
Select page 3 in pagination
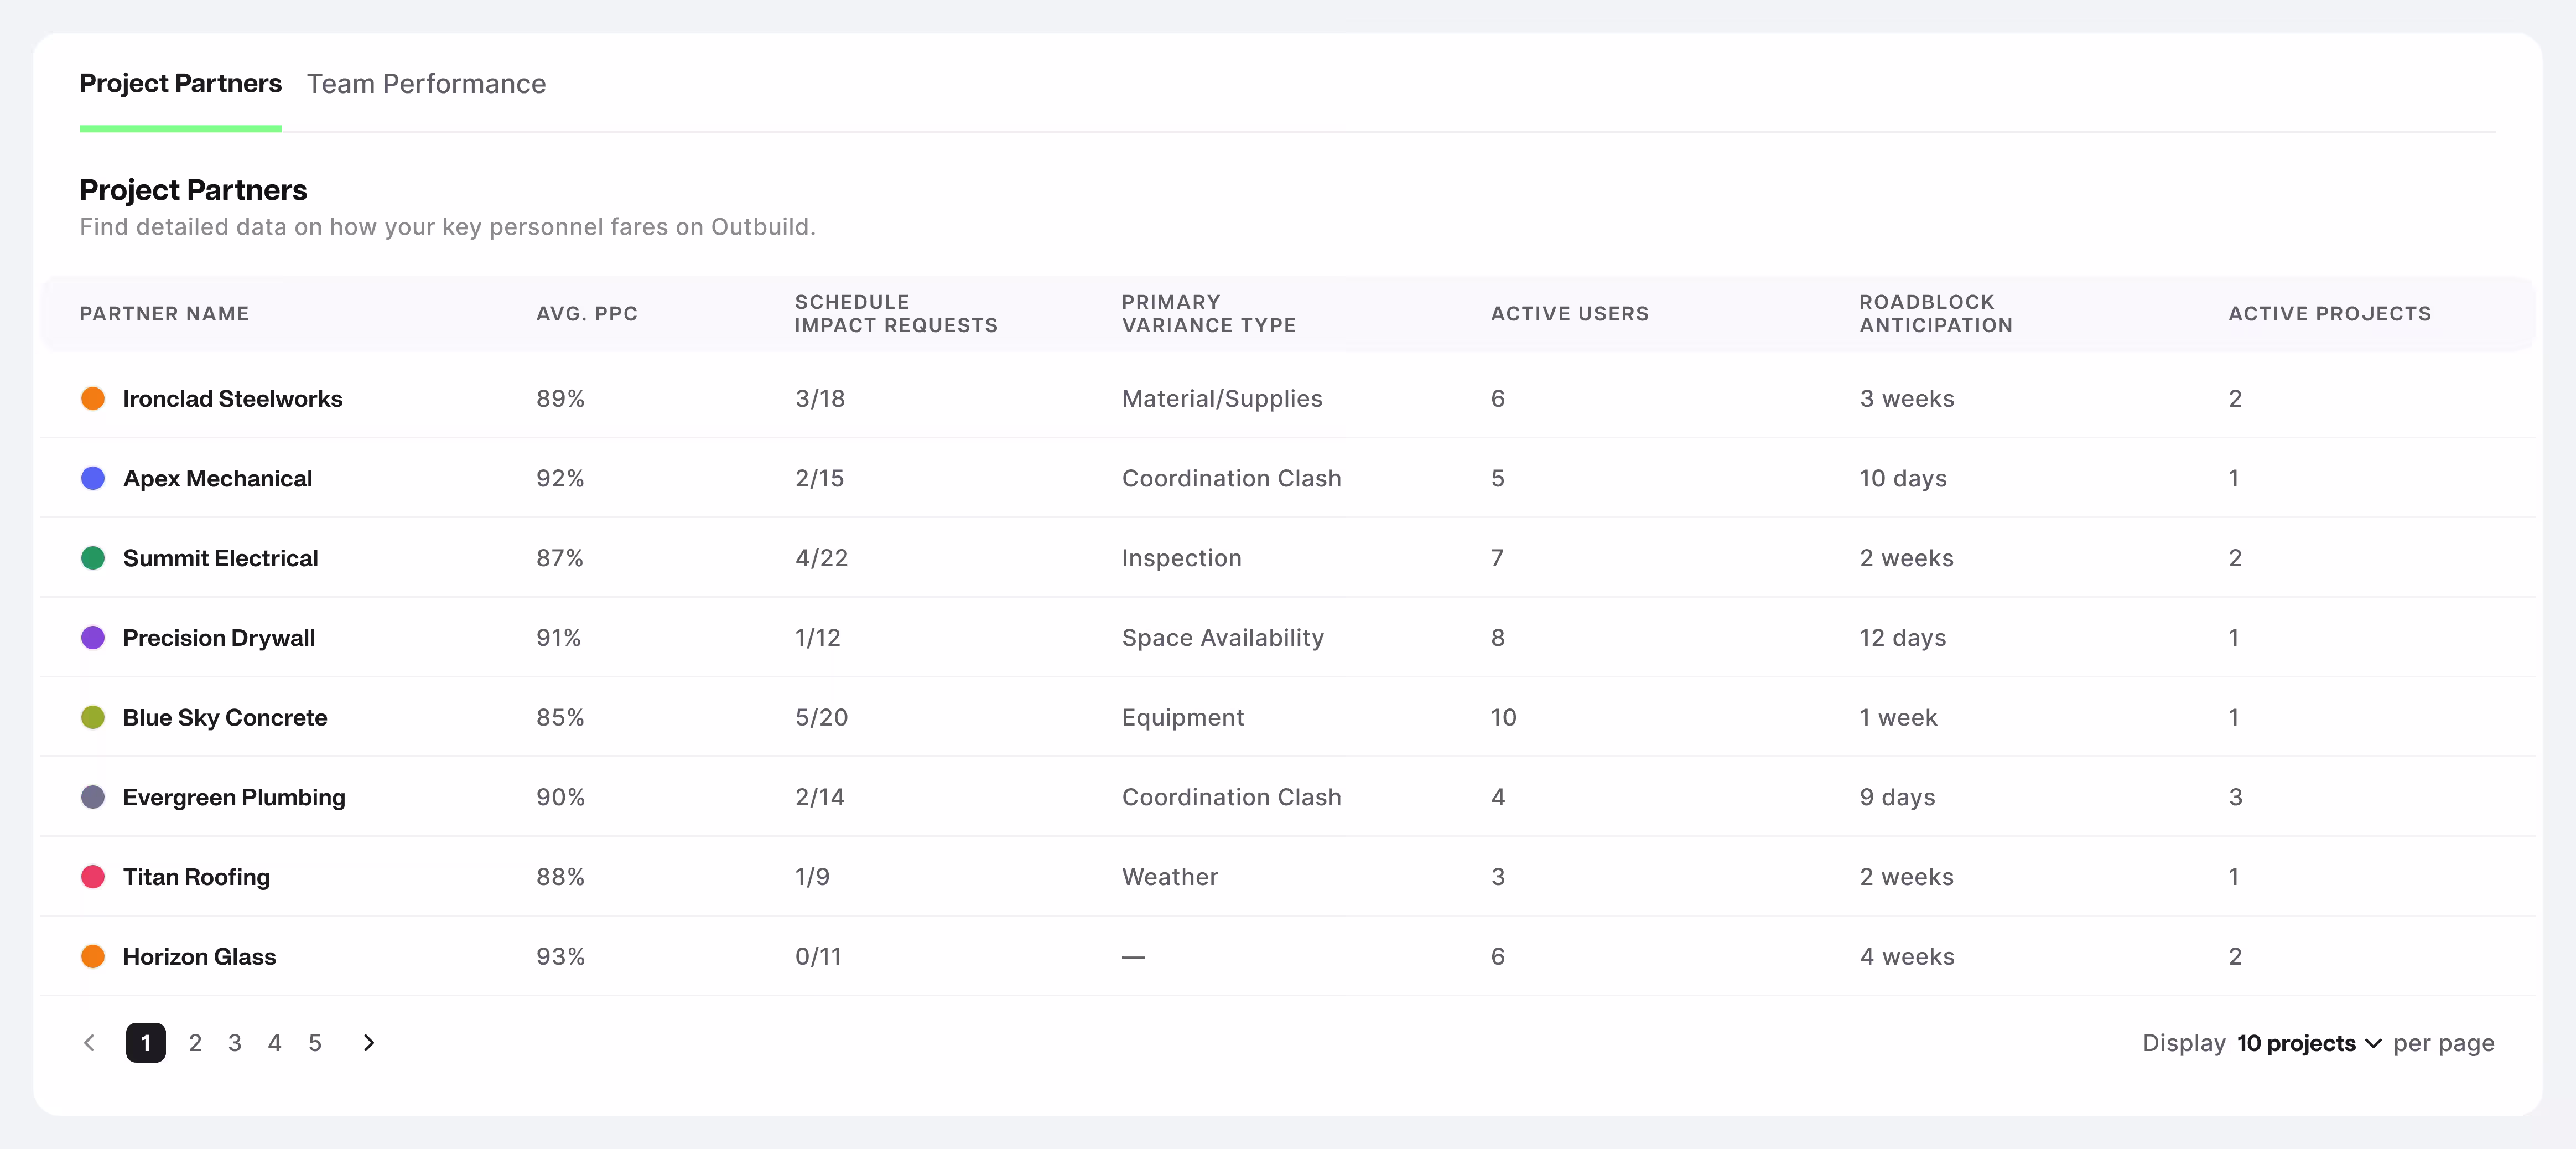235,1043
